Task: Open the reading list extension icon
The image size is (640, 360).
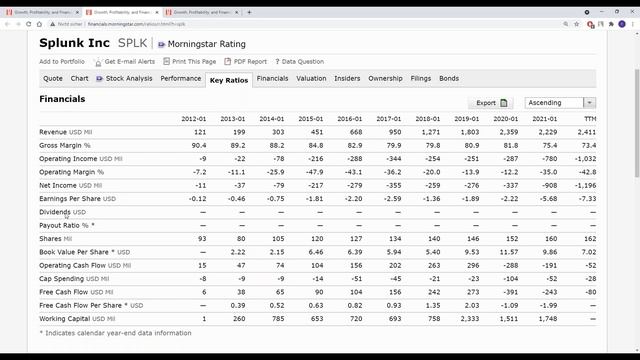Action: (601, 24)
